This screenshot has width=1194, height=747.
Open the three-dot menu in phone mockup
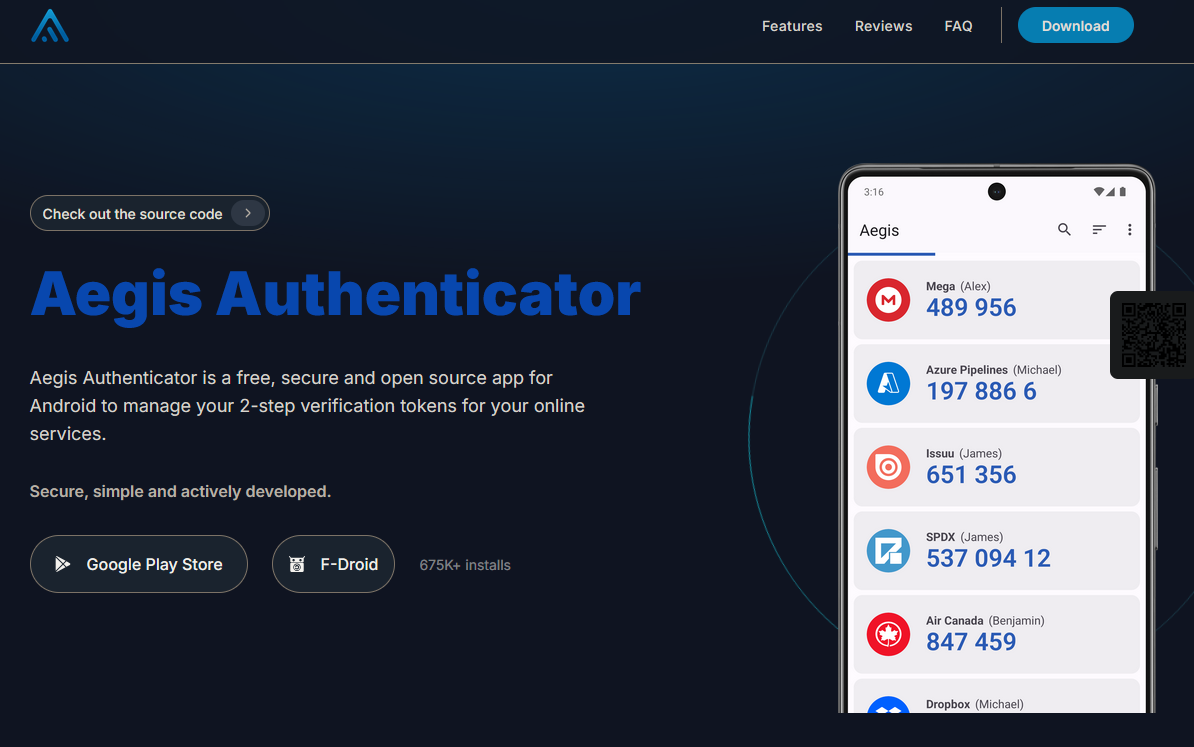(1129, 229)
